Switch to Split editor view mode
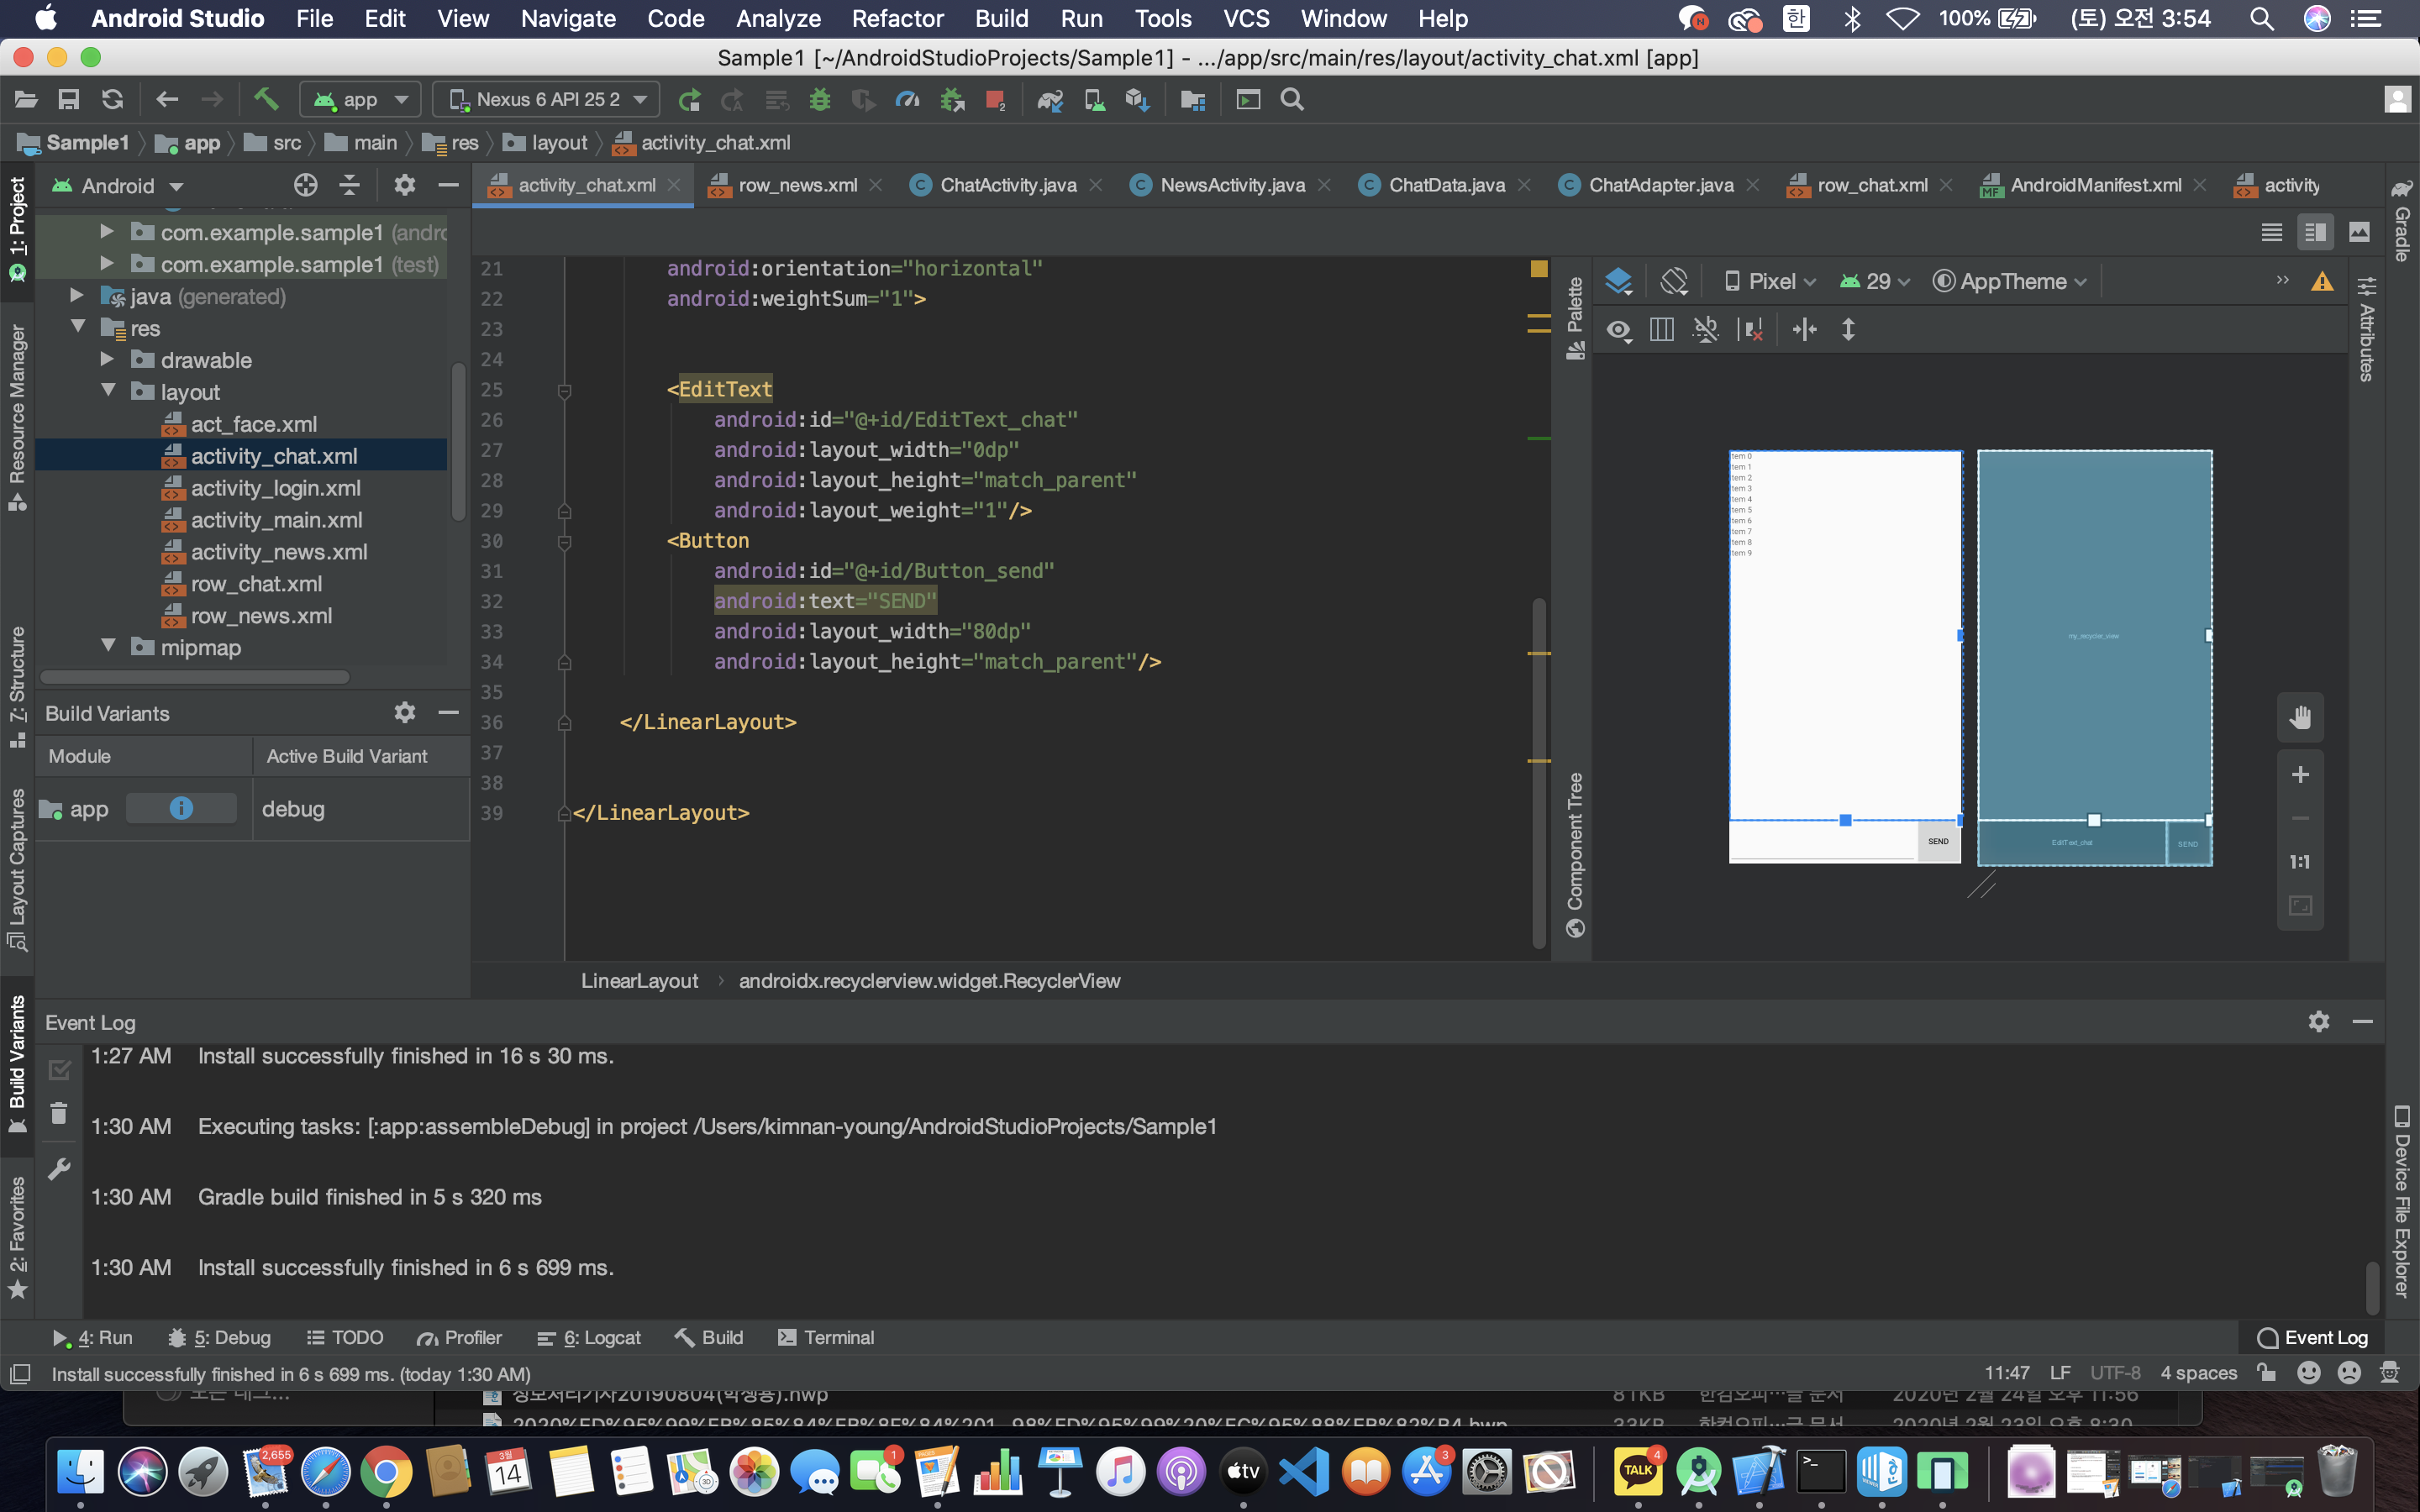The width and height of the screenshot is (2420, 1512). coord(2314,232)
